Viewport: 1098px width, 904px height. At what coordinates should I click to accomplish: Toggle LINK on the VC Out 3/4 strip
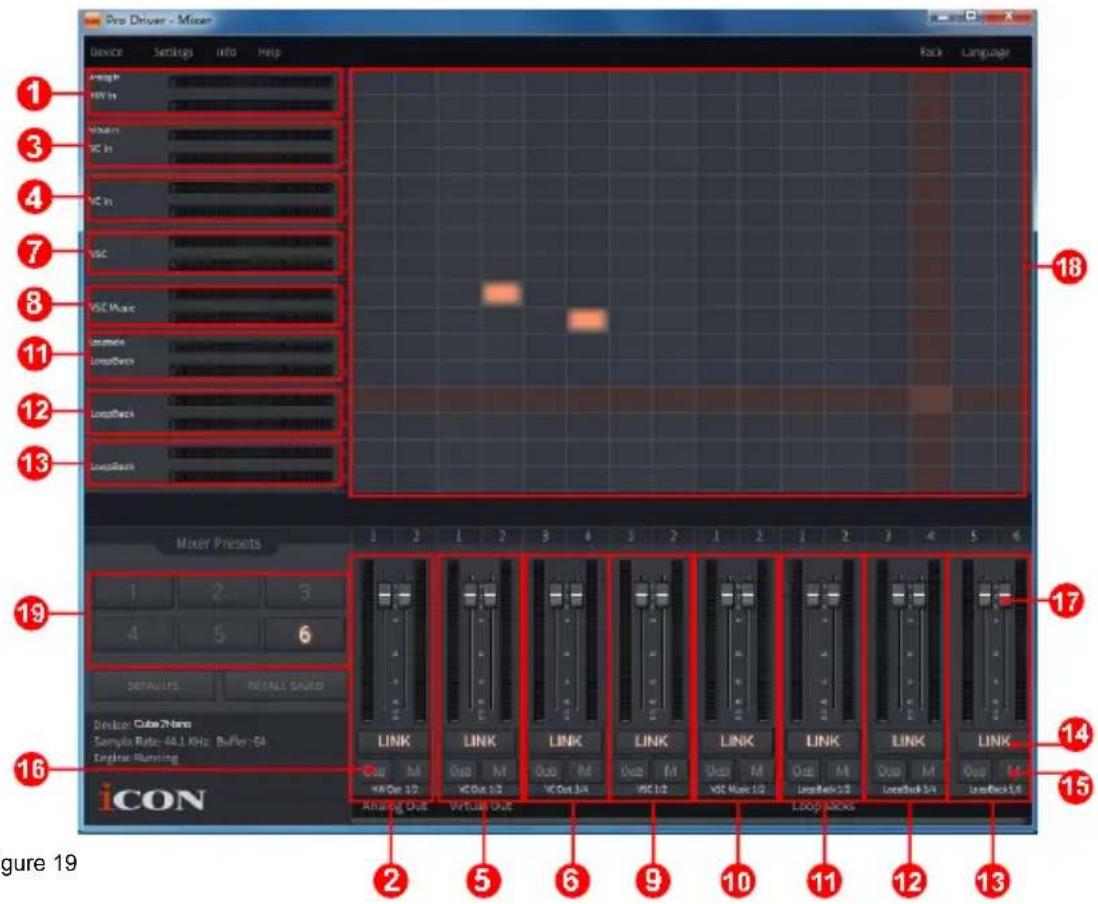click(x=565, y=741)
